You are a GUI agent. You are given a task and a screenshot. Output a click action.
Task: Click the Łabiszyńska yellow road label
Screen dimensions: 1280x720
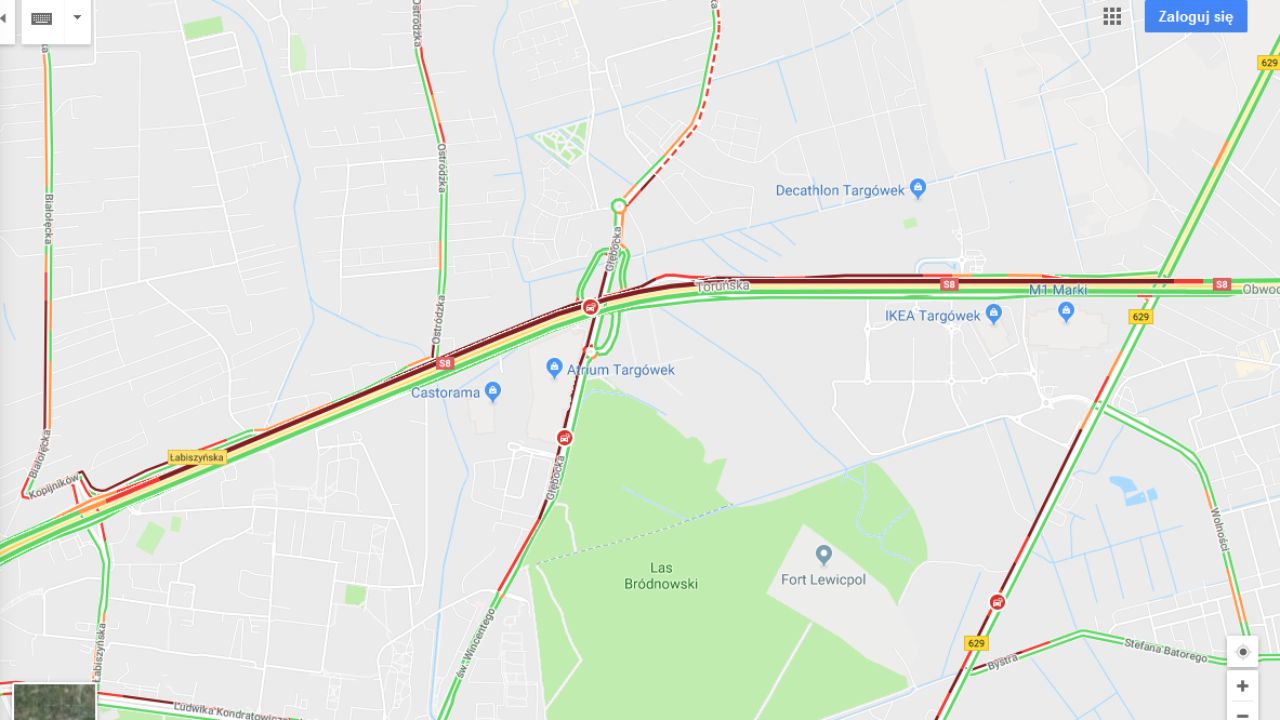[198, 457]
